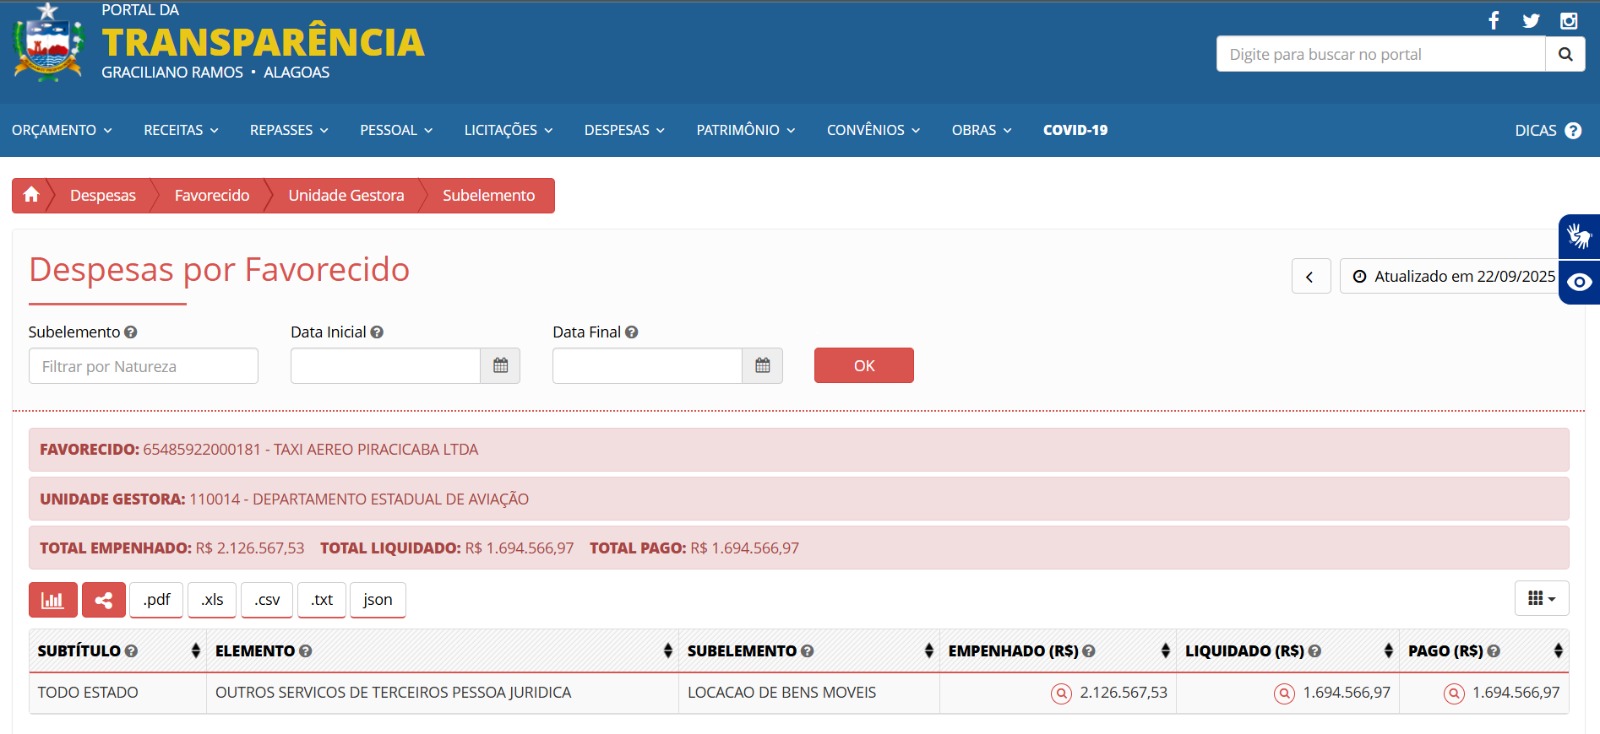
Task: Focus the portal search input field
Action: coord(1381,54)
